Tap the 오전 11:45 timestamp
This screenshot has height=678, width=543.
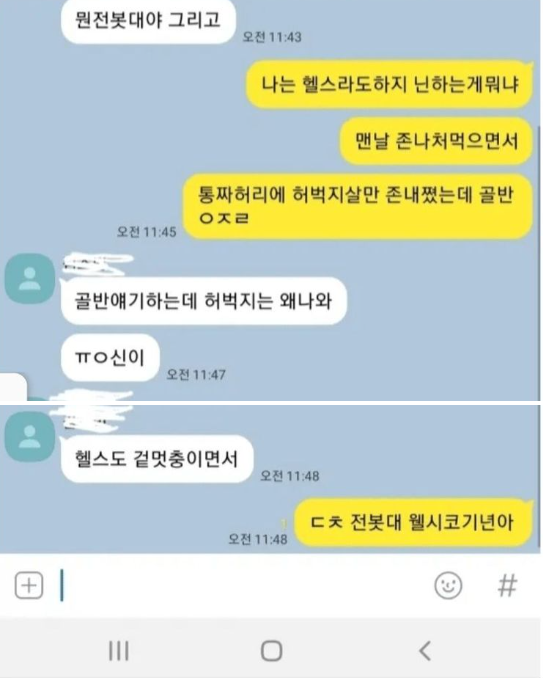[147, 232]
